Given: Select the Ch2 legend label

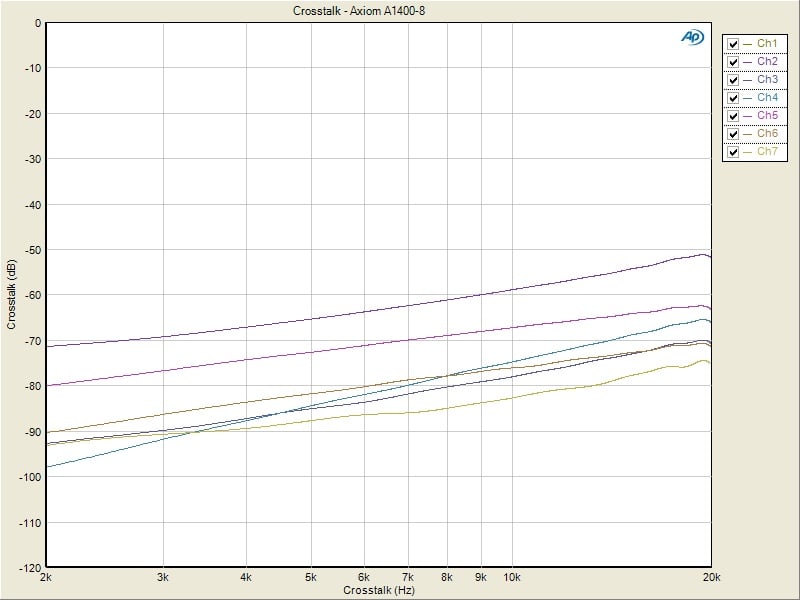Looking at the screenshot, I should (x=767, y=62).
